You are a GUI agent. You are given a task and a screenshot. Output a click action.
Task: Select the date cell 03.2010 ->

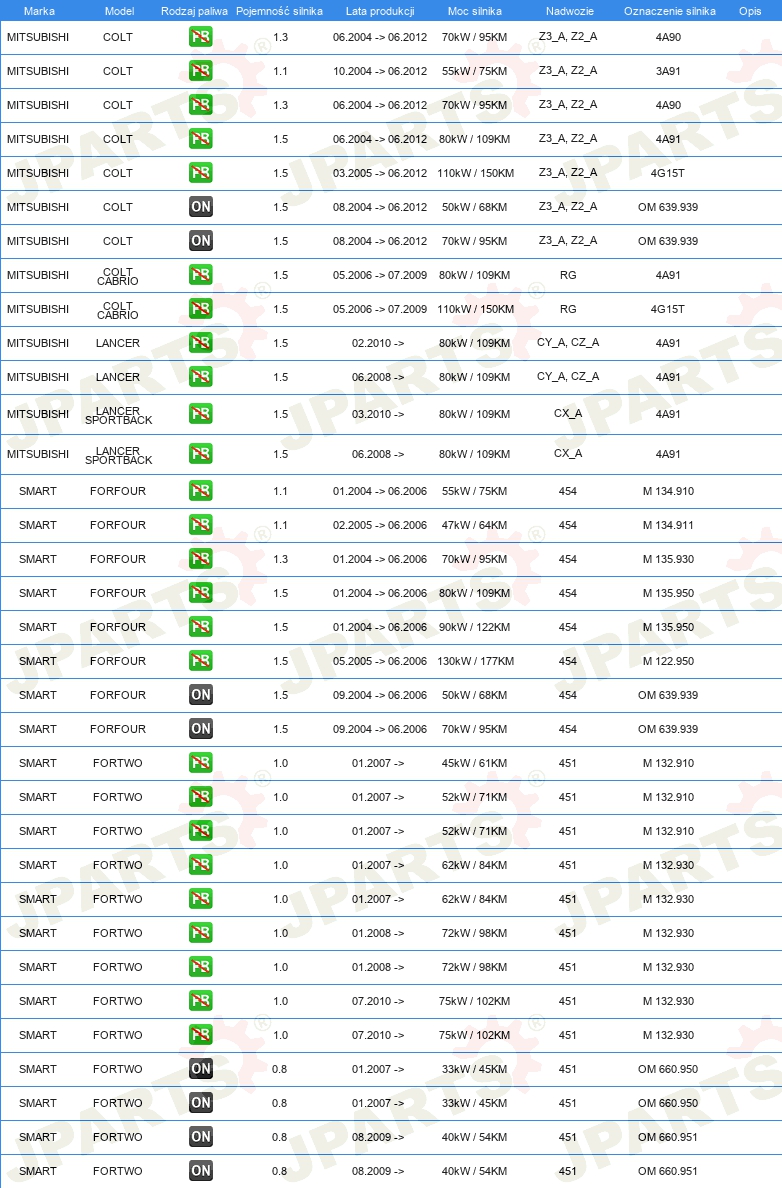378,414
